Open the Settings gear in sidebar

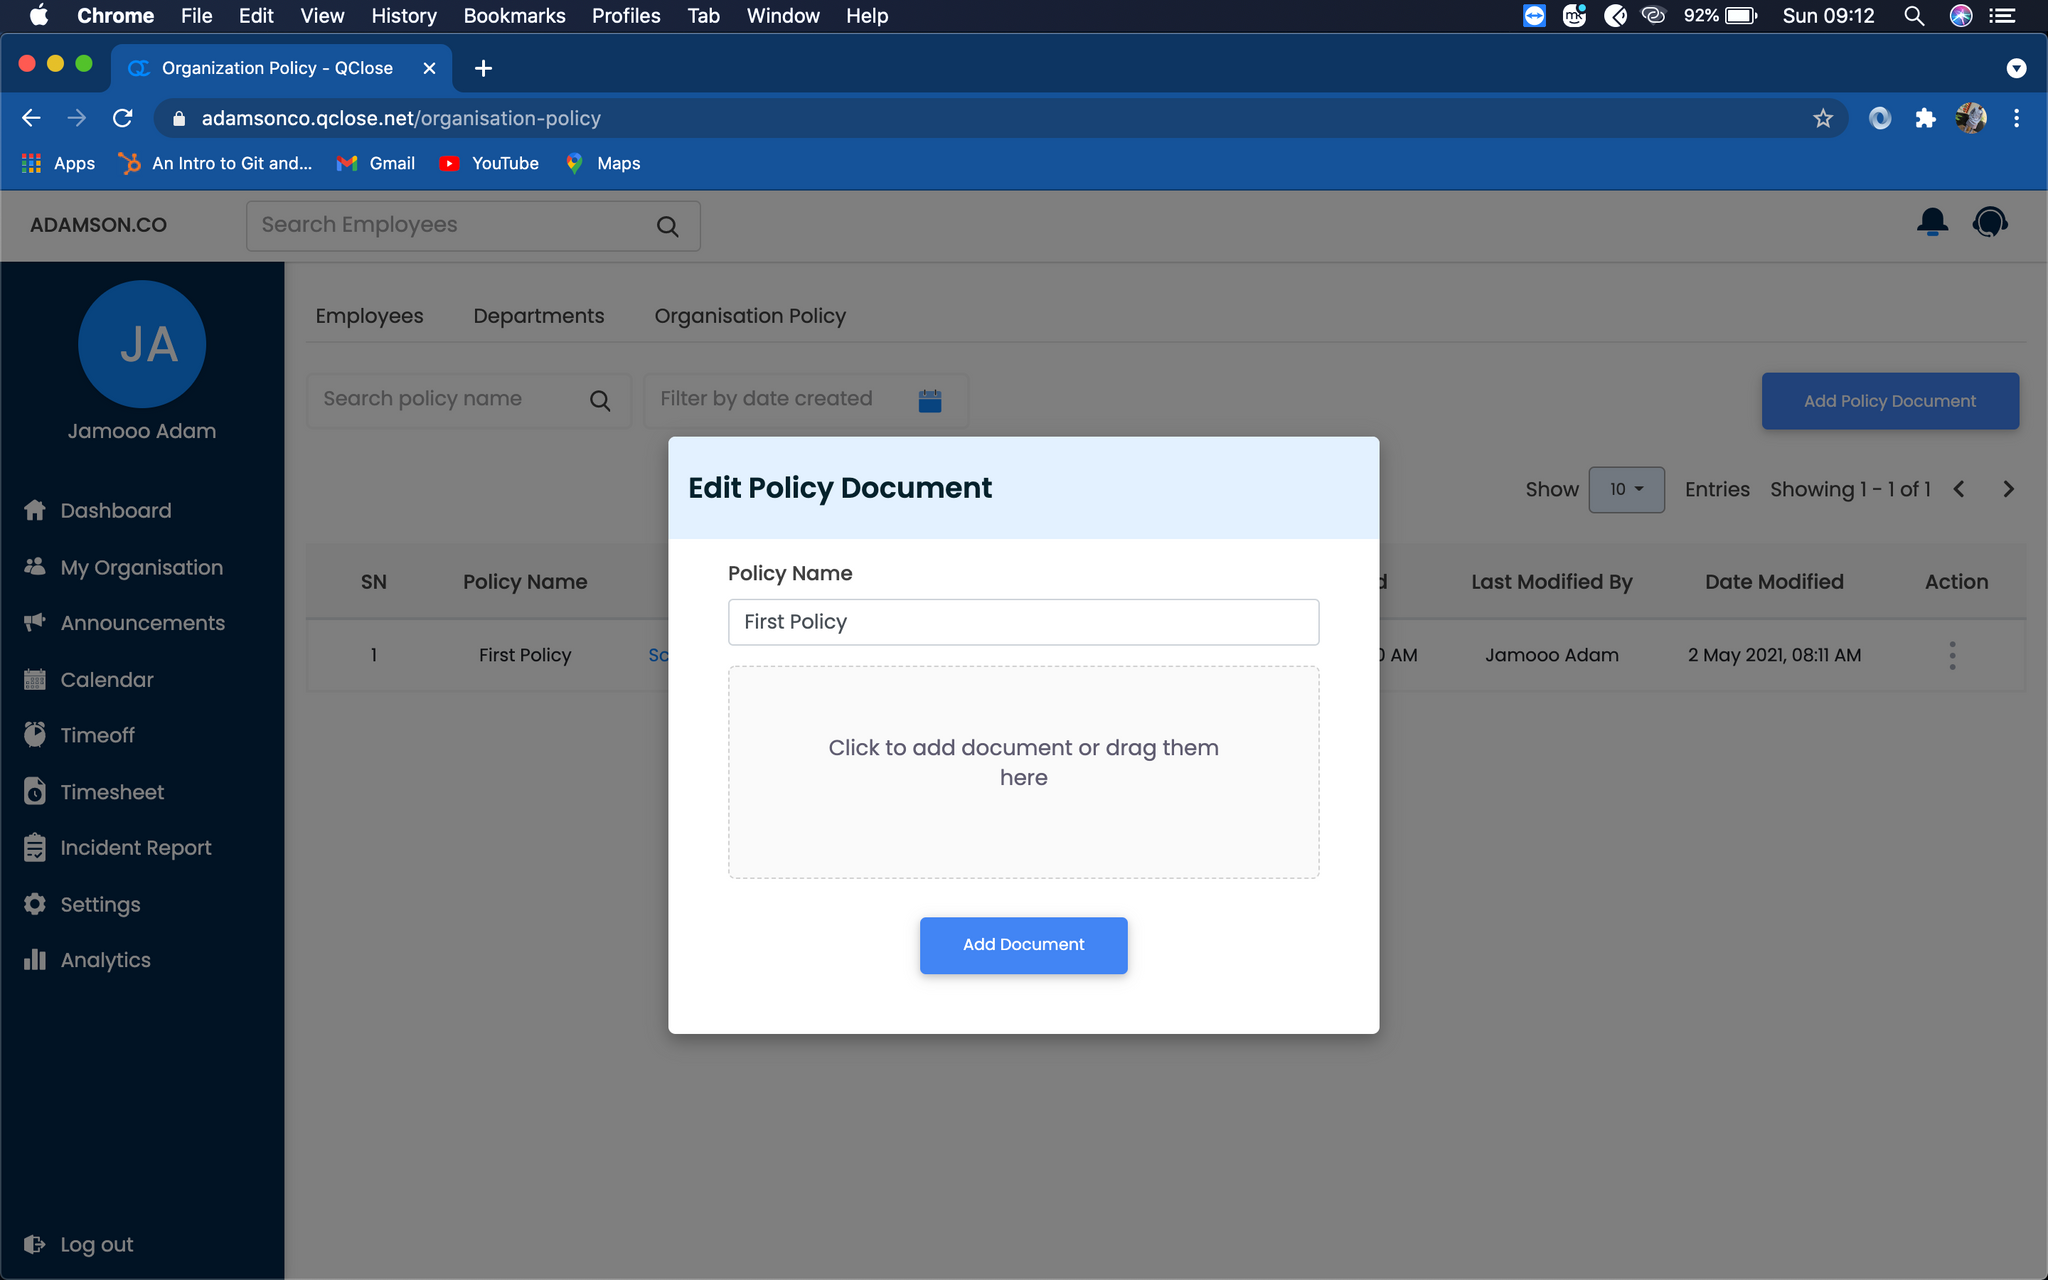click(x=35, y=904)
